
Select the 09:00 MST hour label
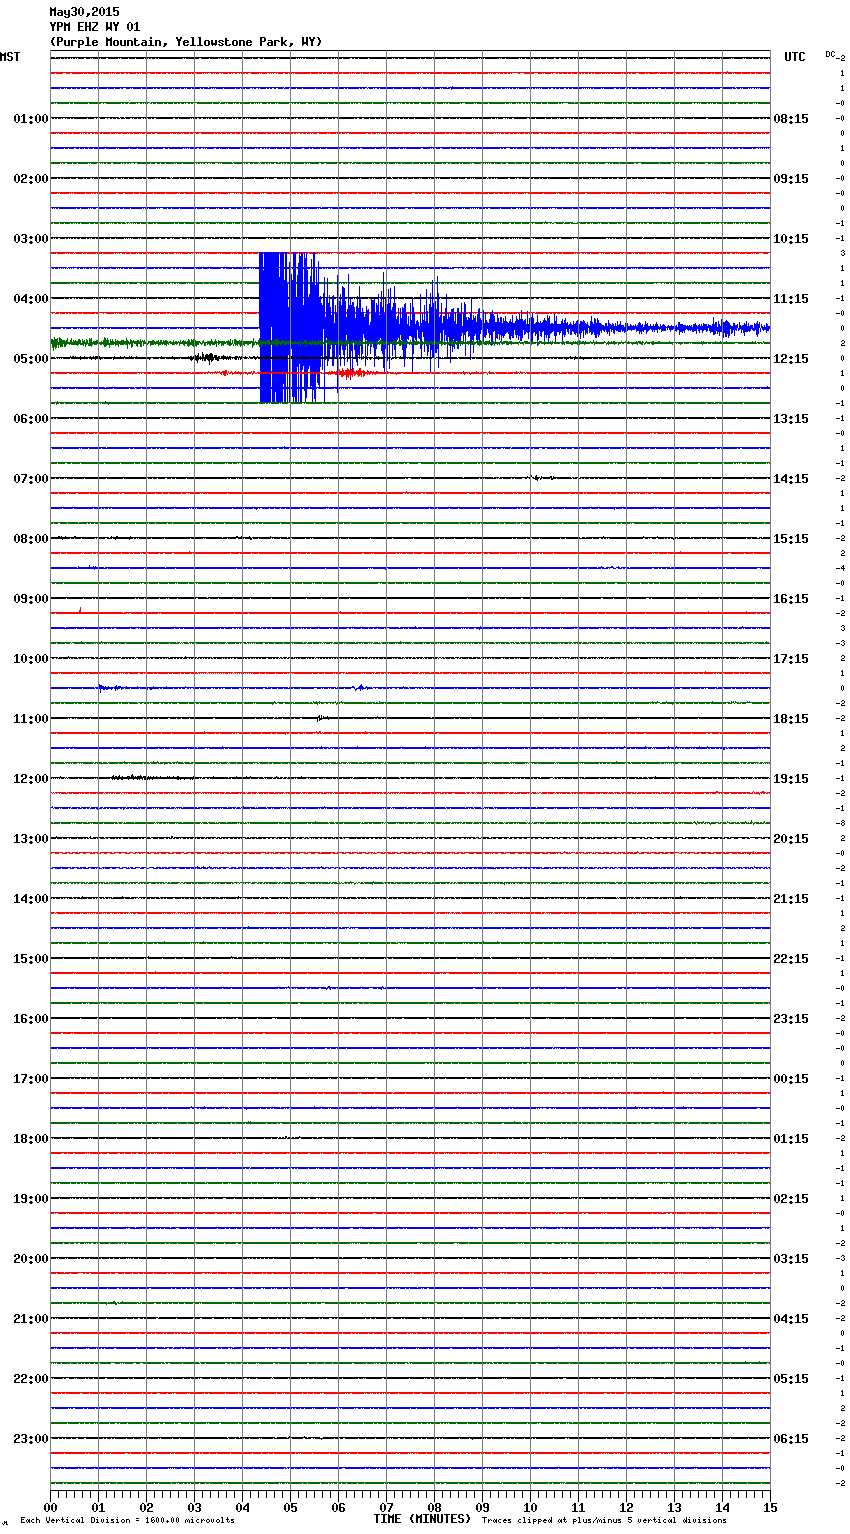click(31, 599)
